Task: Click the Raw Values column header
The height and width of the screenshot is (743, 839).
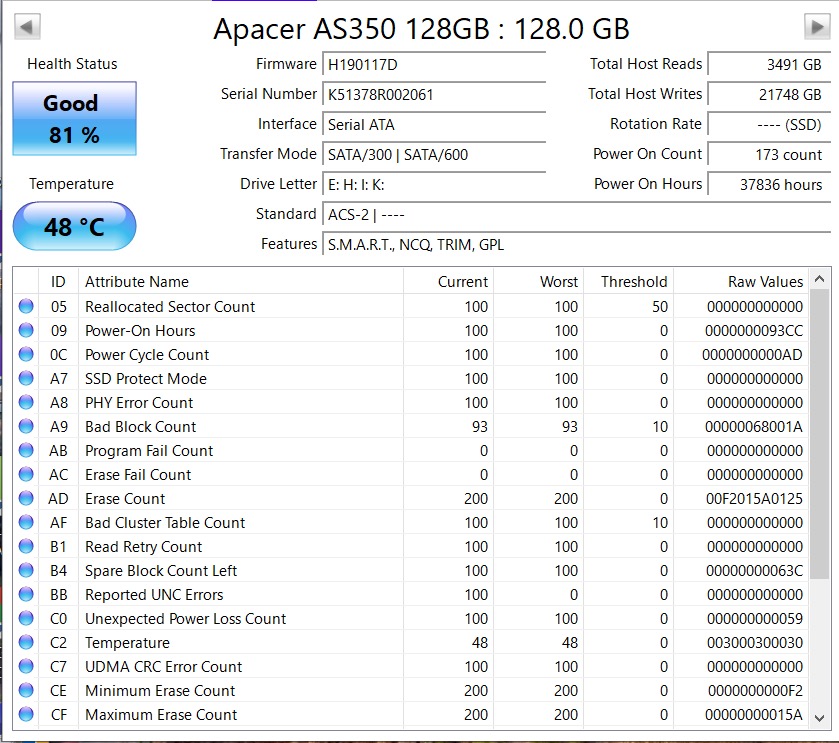Action: [742, 281]
